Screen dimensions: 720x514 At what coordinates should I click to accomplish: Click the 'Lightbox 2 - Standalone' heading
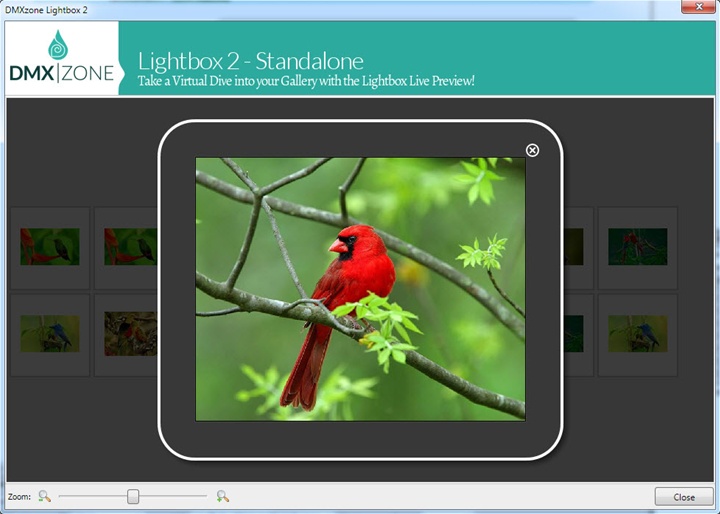pyautogui.click(x=251, y=61)
